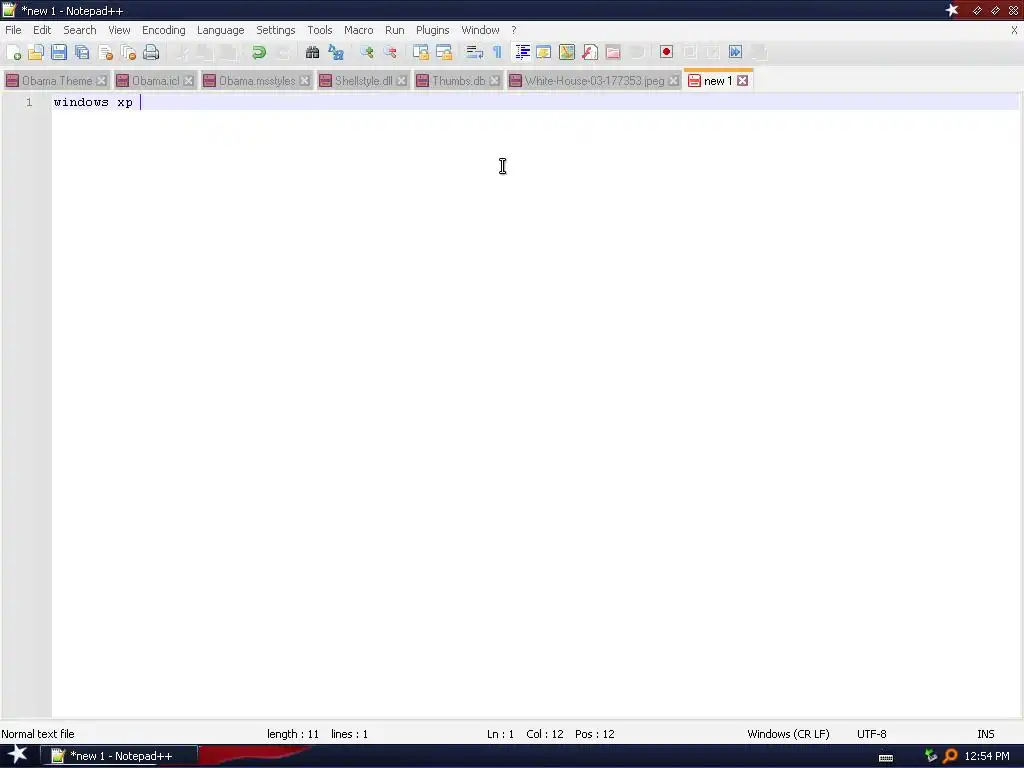Open the Run menu
This screenshot has height=768, width=1024.
394,30
